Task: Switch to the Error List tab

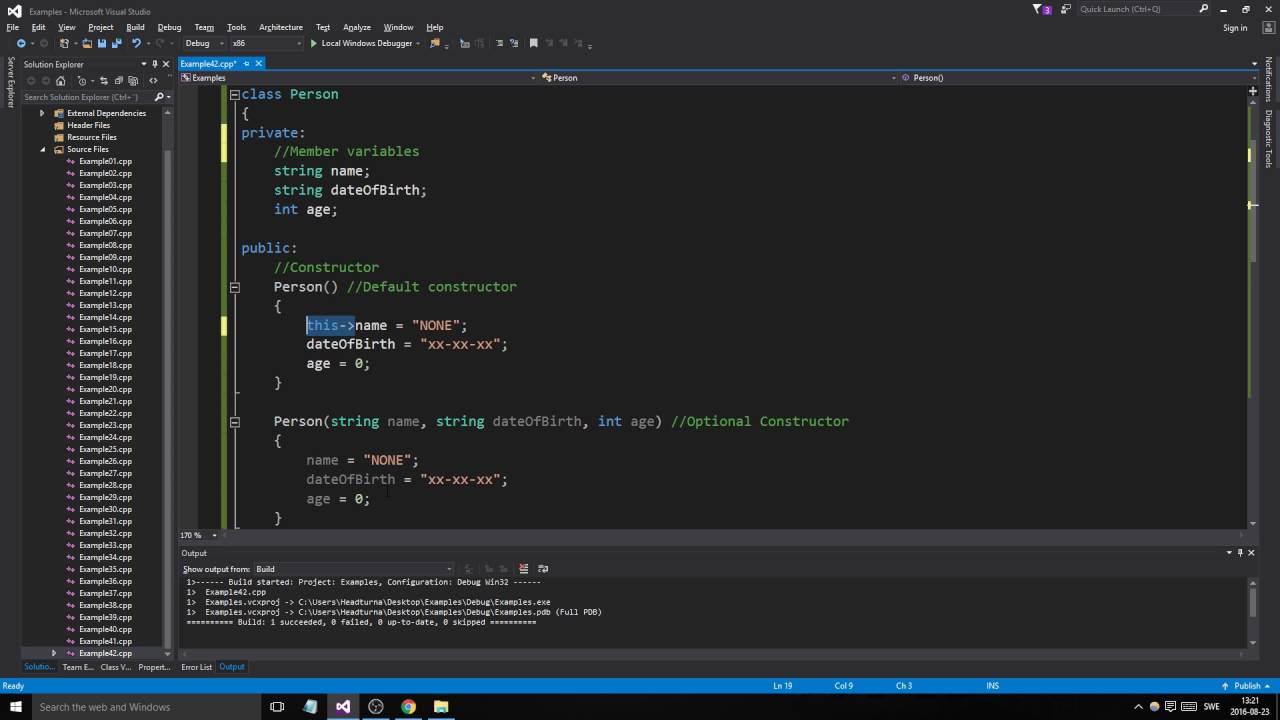Action: tap(196, 667)
